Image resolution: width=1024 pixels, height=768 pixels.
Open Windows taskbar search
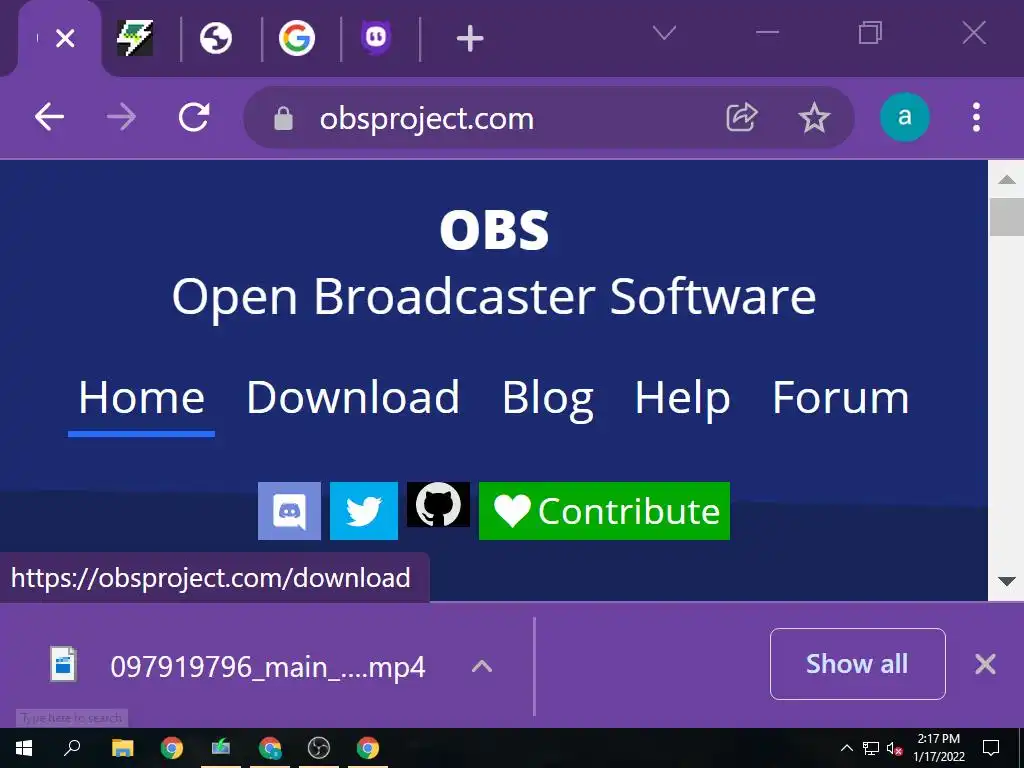click(x=72, y=747)
